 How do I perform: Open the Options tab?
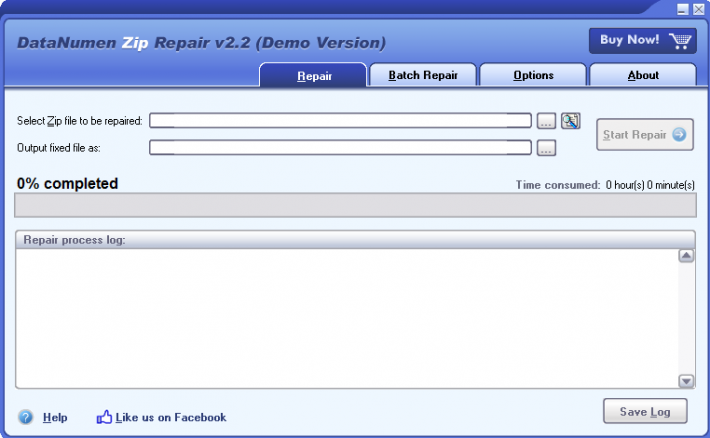coord(533,75)
